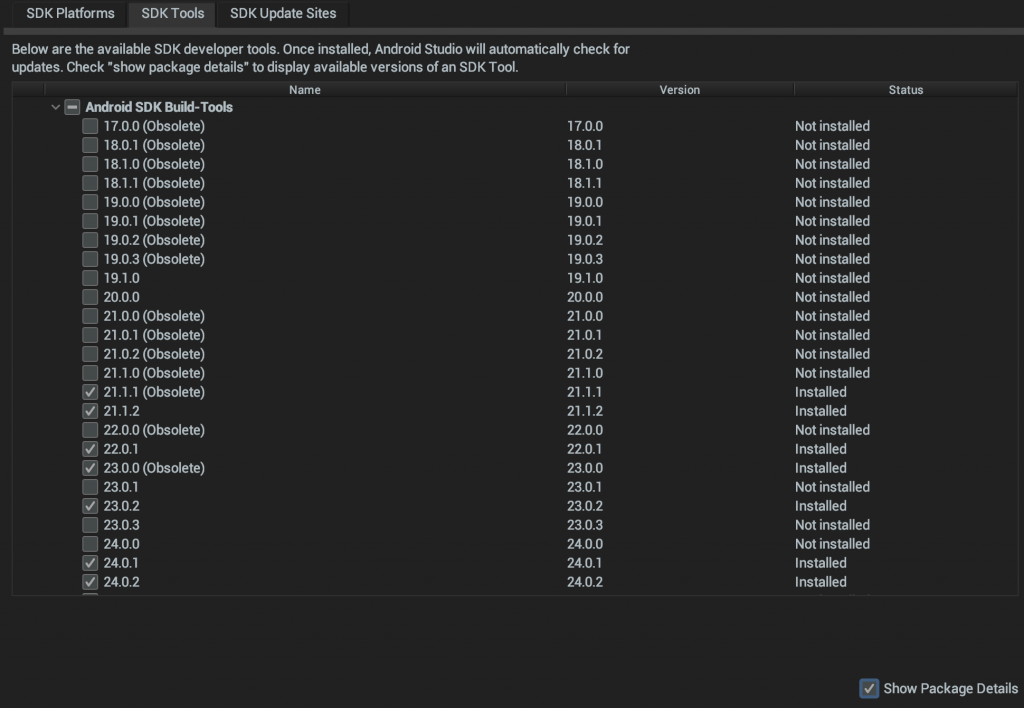
Task: Check the 18.1.1 (Obsolete) checkbox
Action: 90,183
